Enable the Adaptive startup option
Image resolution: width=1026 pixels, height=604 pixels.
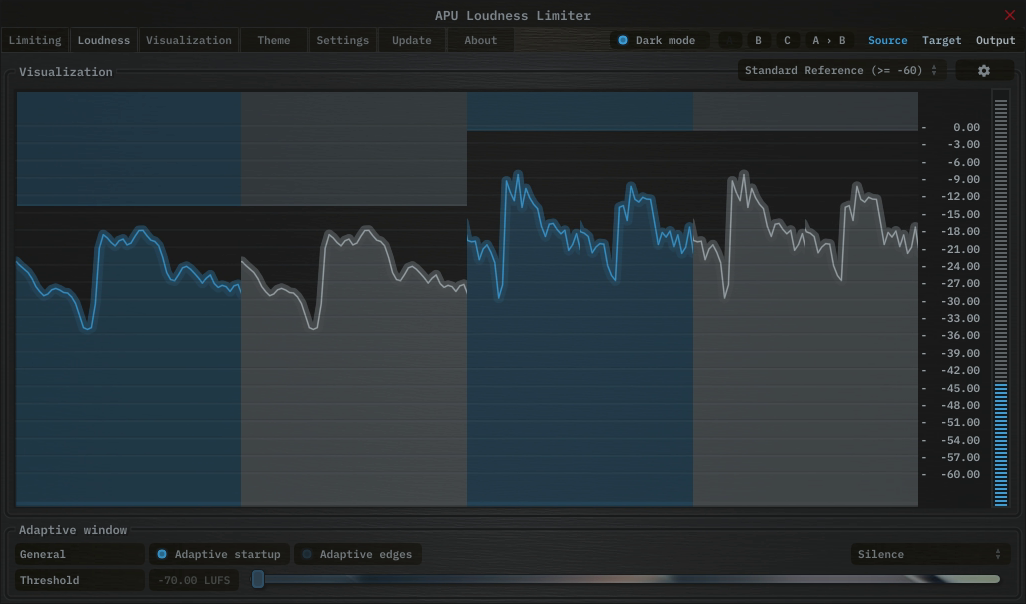(219, 554)
